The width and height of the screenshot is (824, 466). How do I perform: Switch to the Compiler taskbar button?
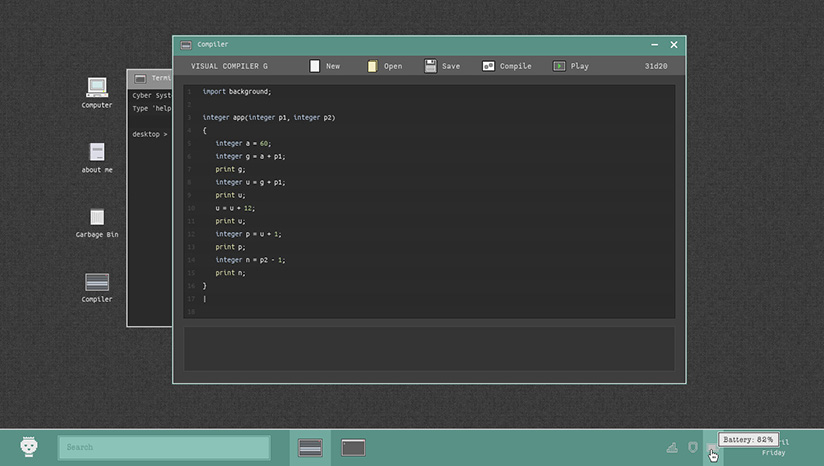310,447
